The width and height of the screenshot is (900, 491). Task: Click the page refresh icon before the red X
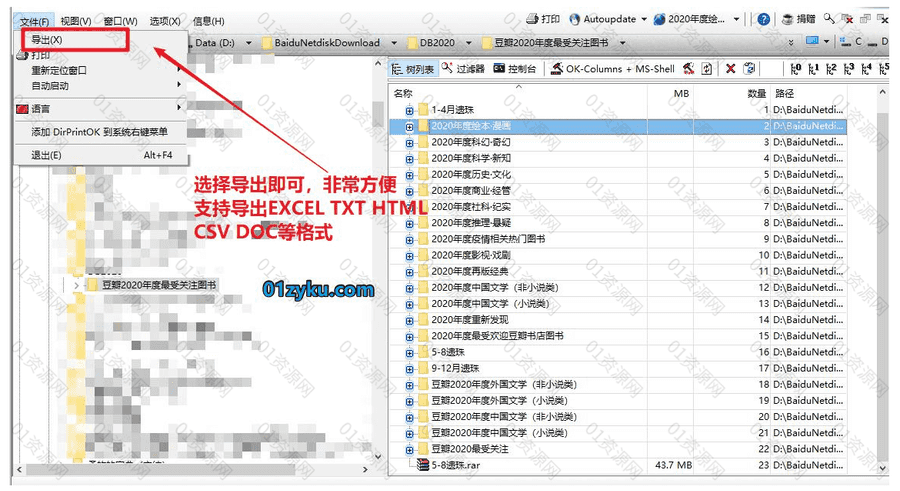pos(707,69)
